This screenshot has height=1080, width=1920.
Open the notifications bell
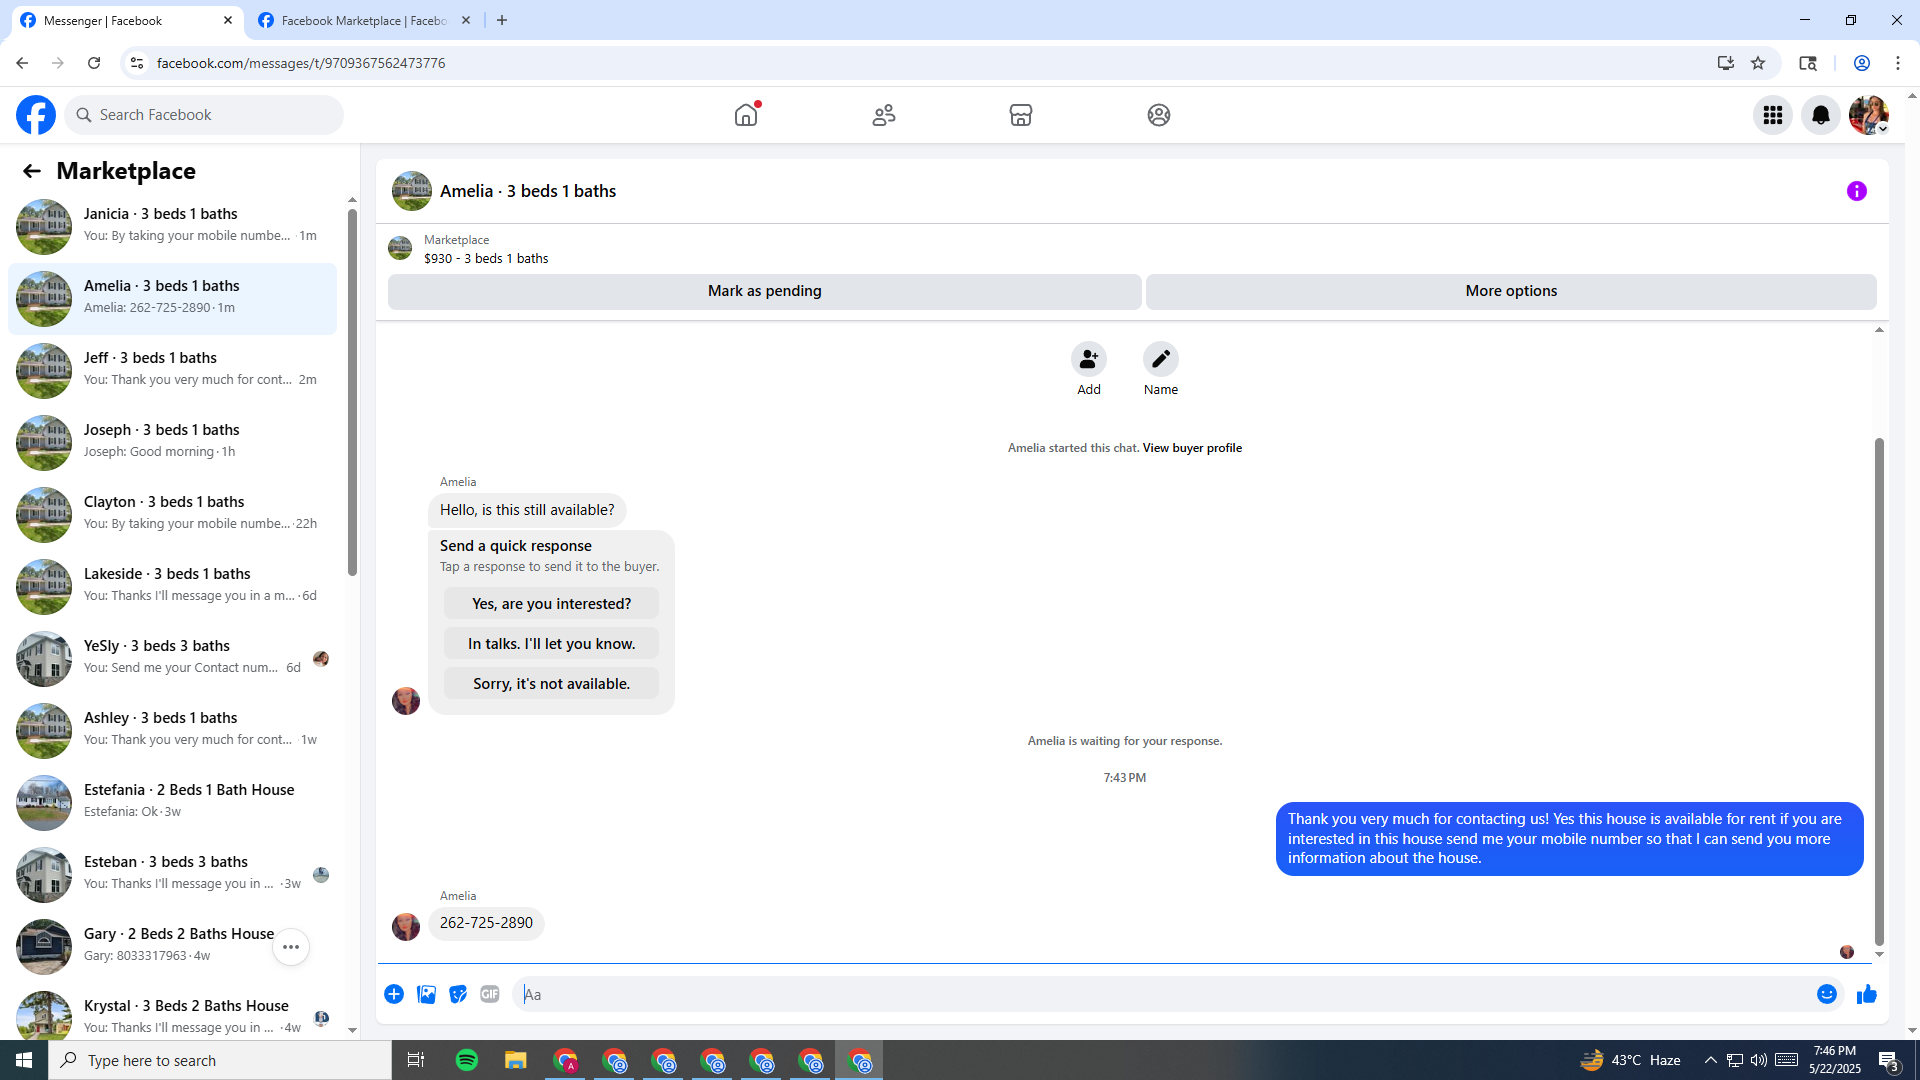click(1821, 115)
